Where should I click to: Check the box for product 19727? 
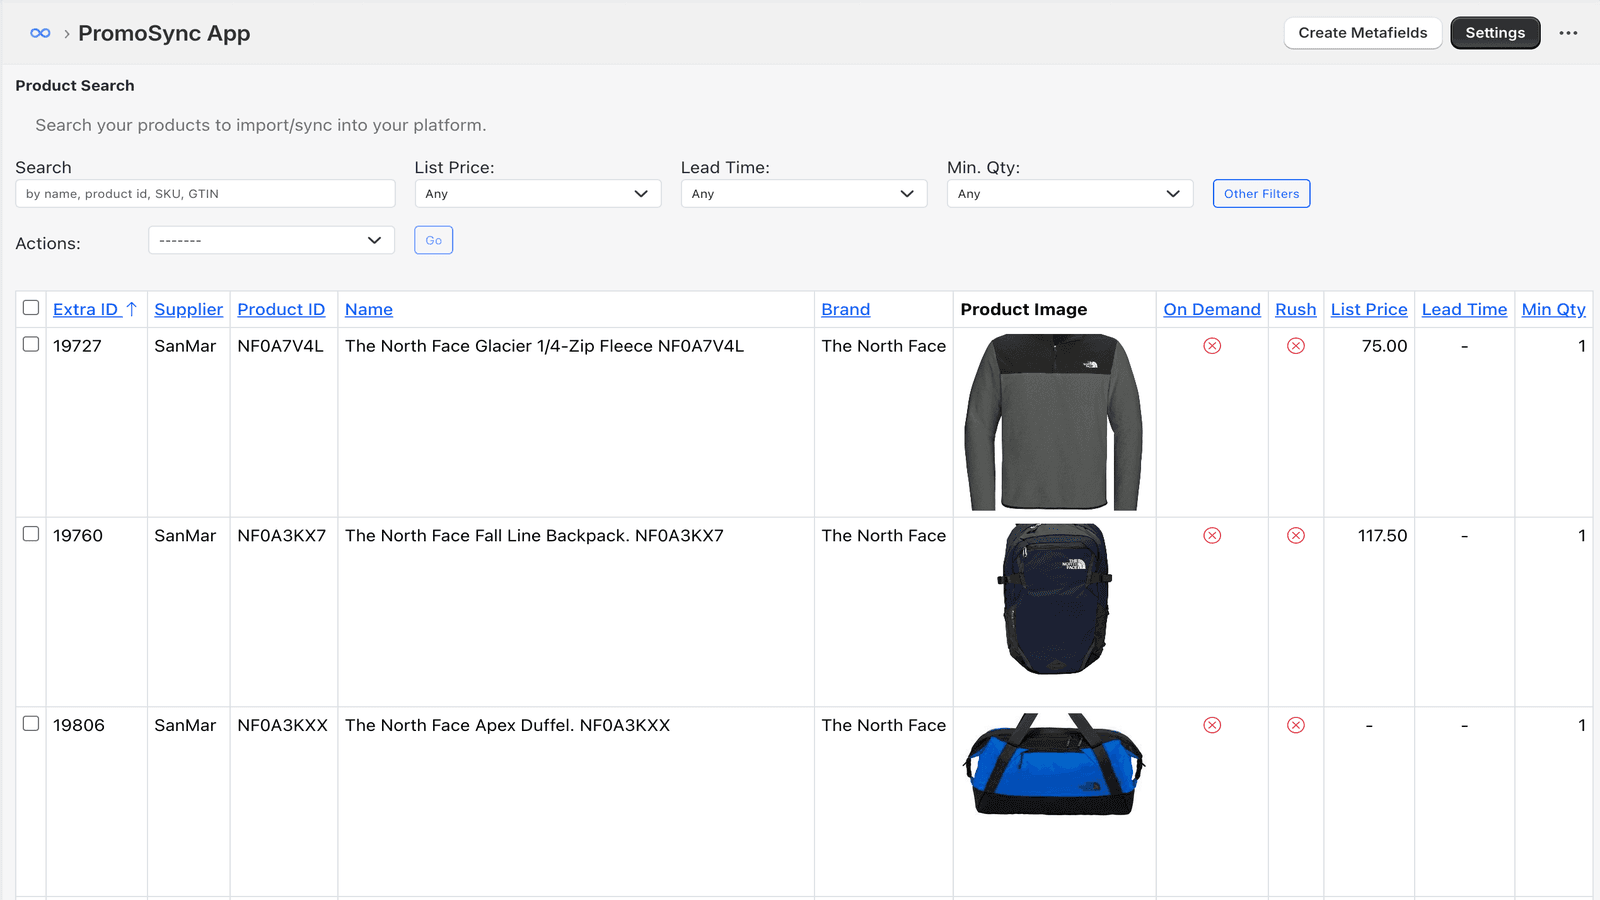click(x=31, y=344)
